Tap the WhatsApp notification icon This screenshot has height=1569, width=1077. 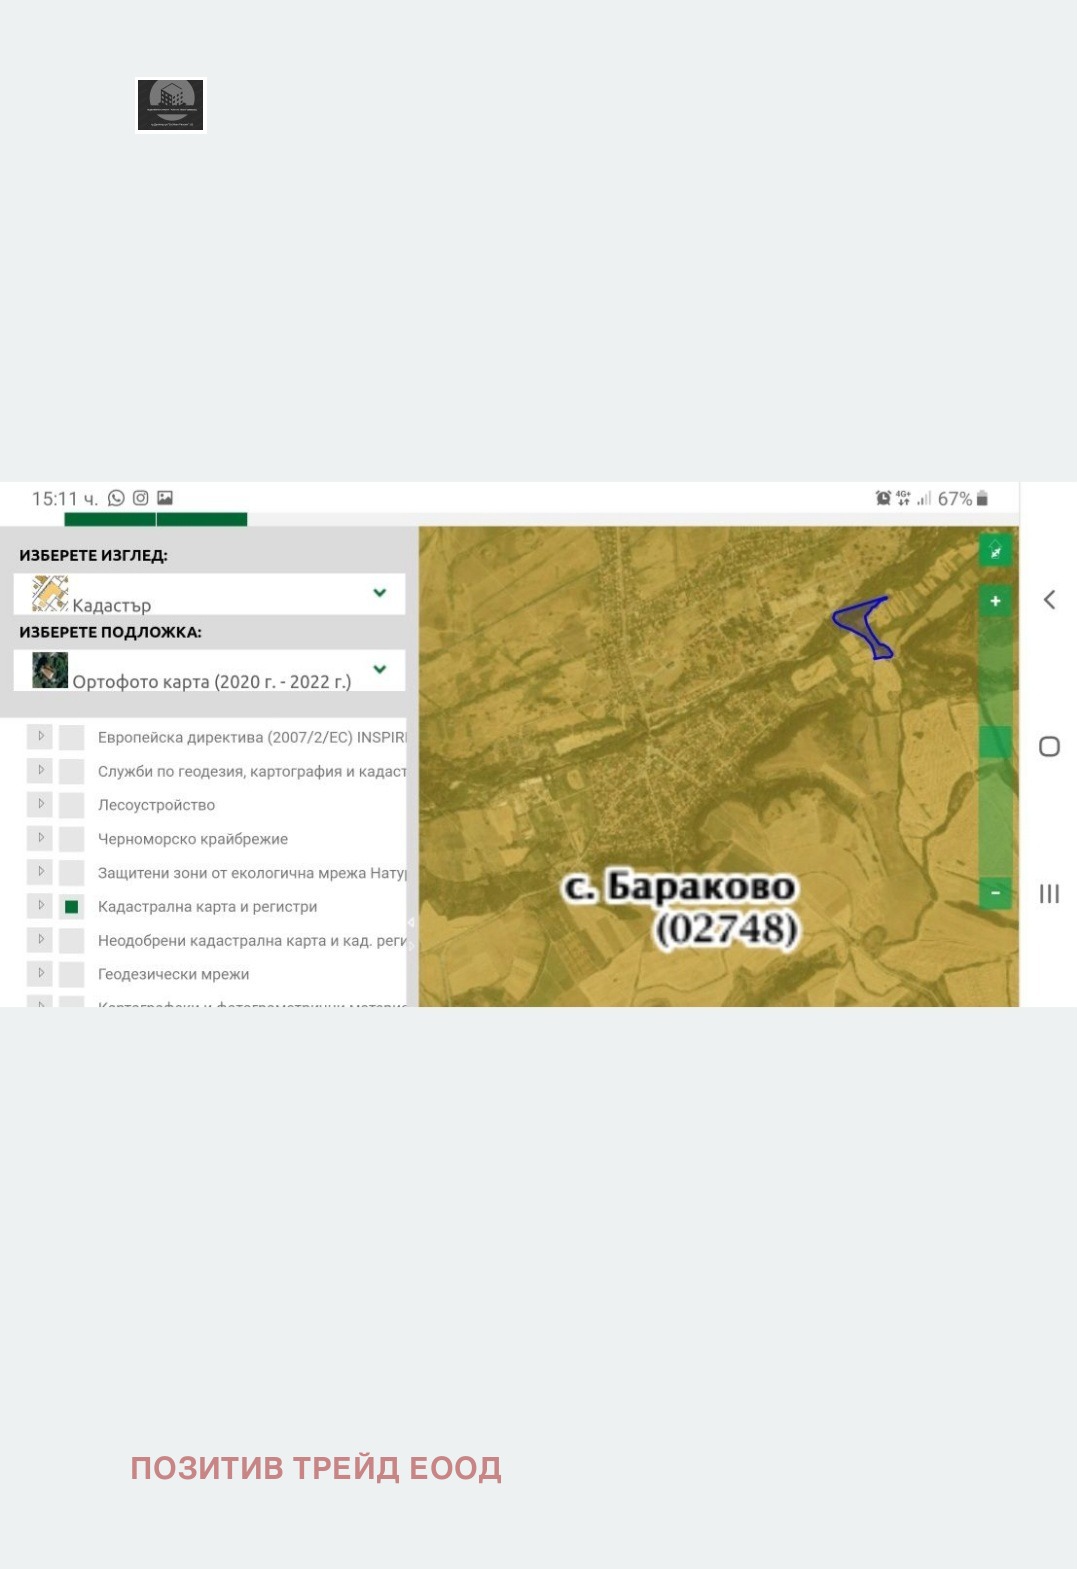tap(116, 498)
